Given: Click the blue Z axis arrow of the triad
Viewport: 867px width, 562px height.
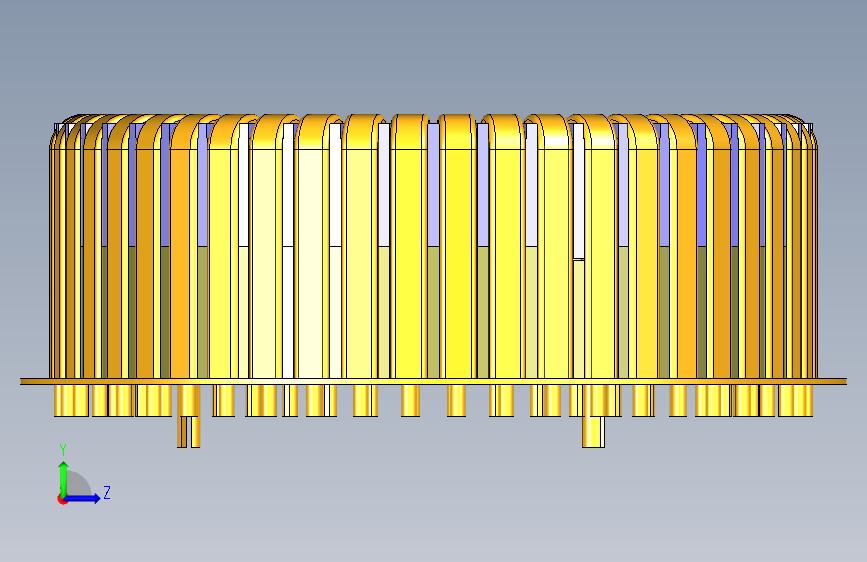Looking at the screenshot, I should (x=83, y=498).
